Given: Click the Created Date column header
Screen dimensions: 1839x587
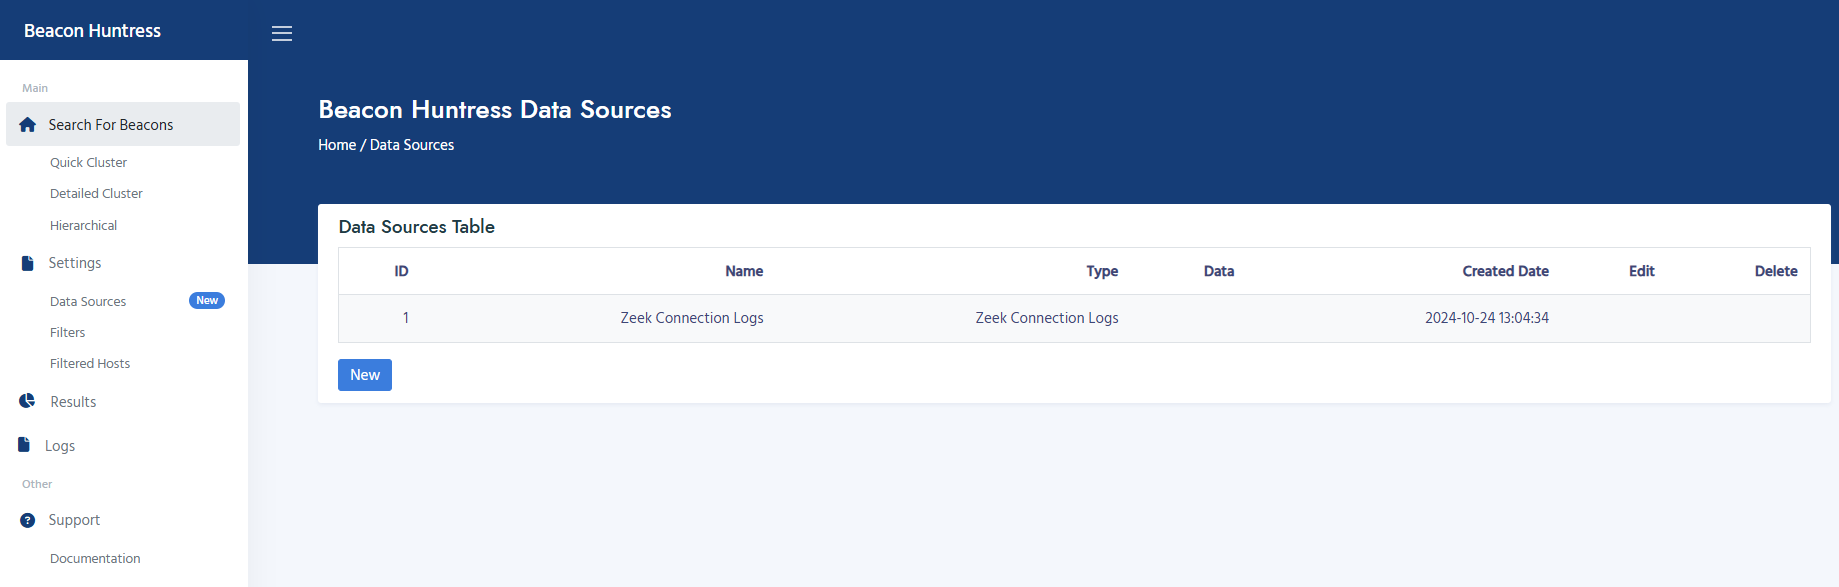Looking at the screenshot, I should click(1505, 271).
